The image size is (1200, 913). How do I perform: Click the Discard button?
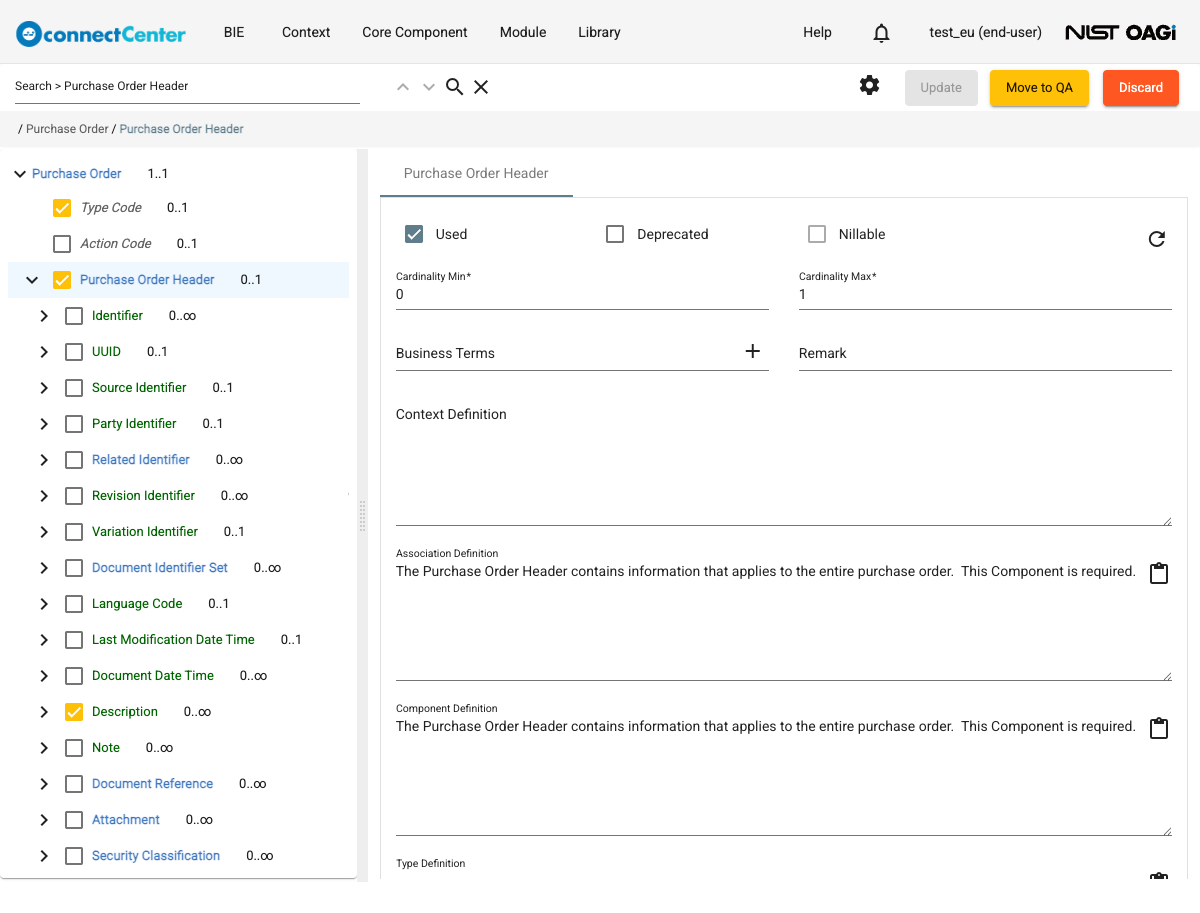[1141, 87]
